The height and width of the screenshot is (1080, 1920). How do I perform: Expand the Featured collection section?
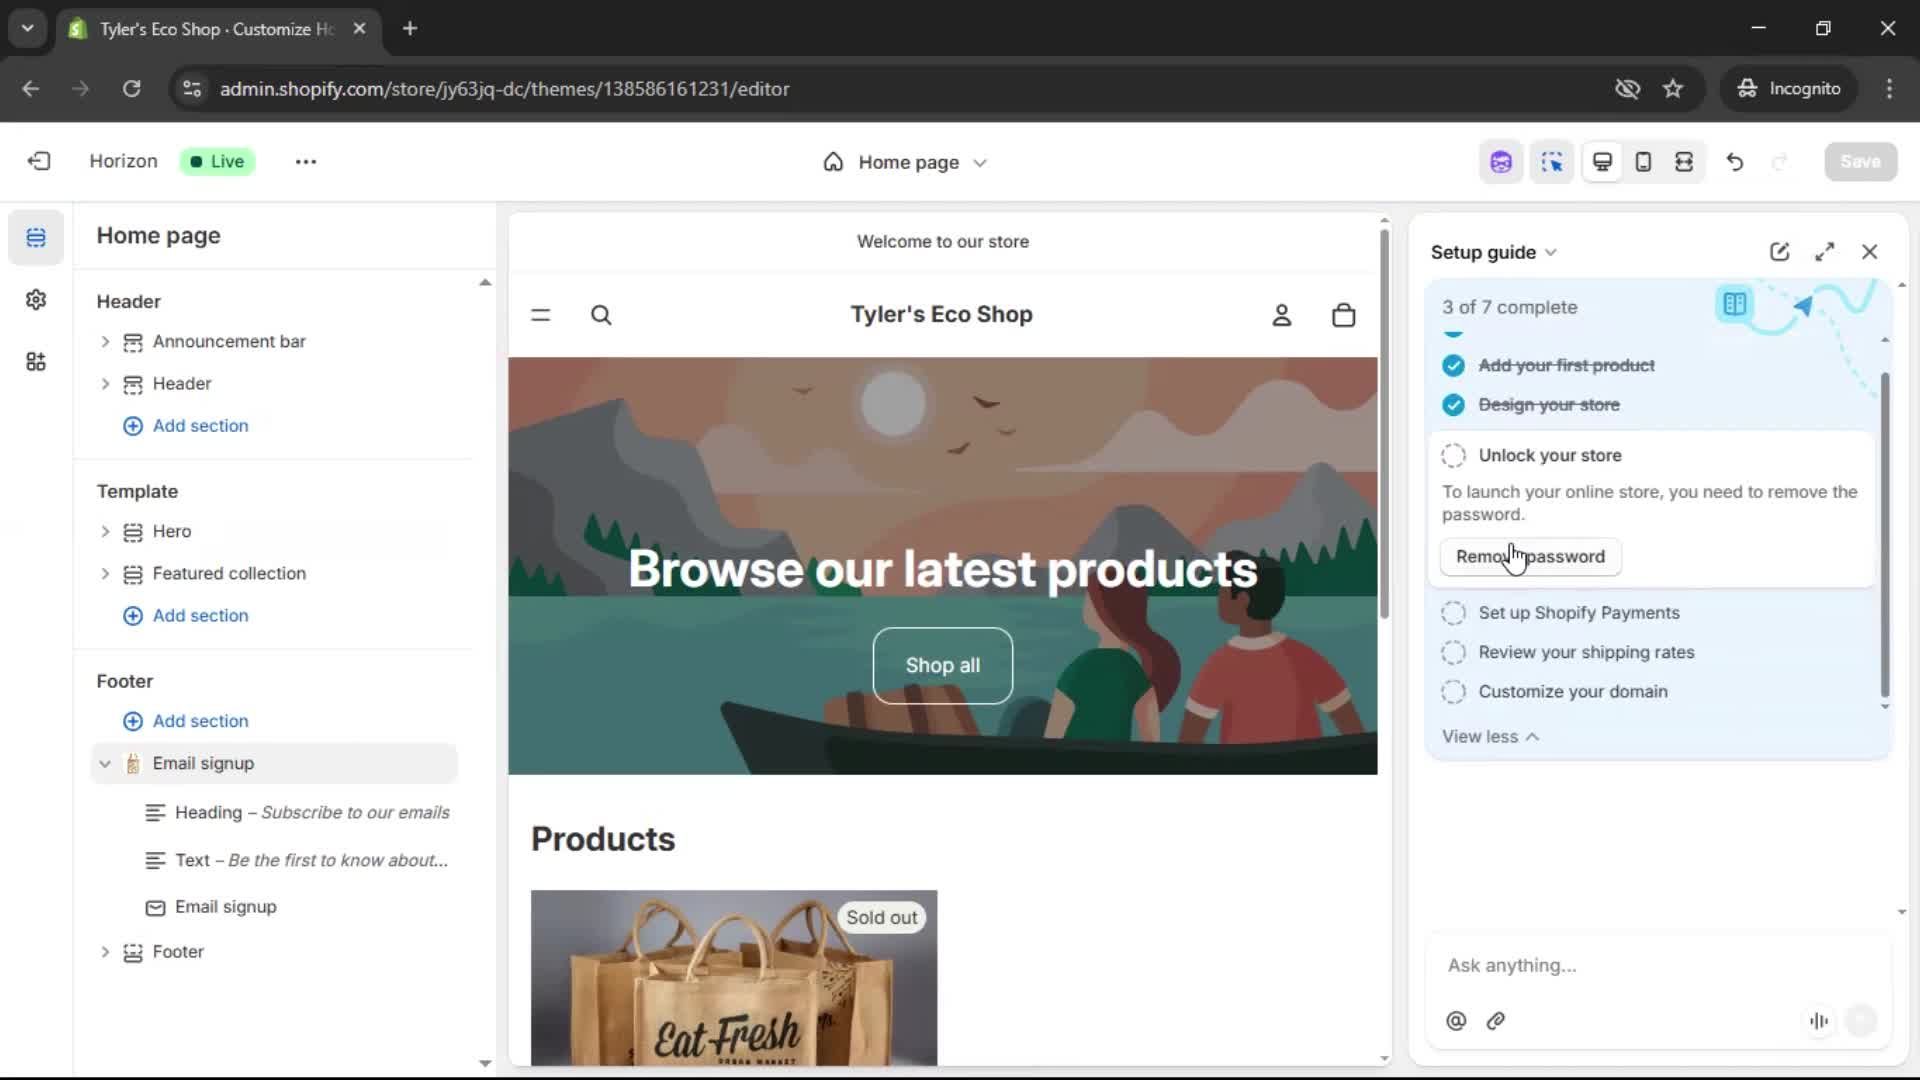pyautogui.click(x=105, y=574)
